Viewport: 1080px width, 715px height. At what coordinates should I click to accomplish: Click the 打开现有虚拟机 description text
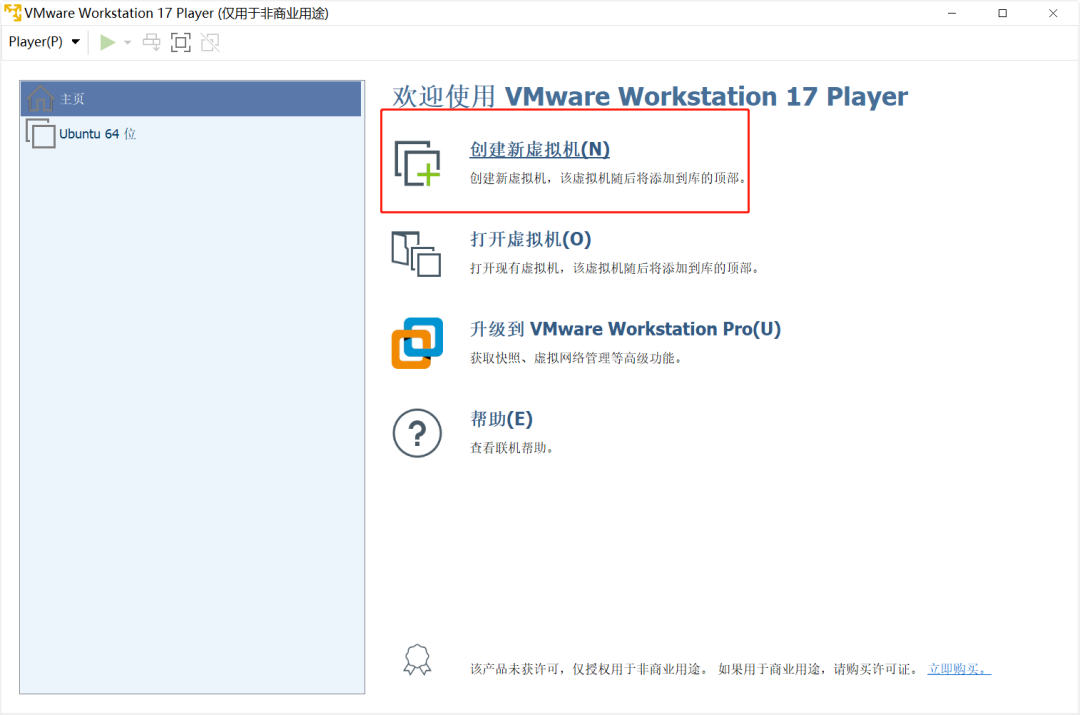pos(614,268)
